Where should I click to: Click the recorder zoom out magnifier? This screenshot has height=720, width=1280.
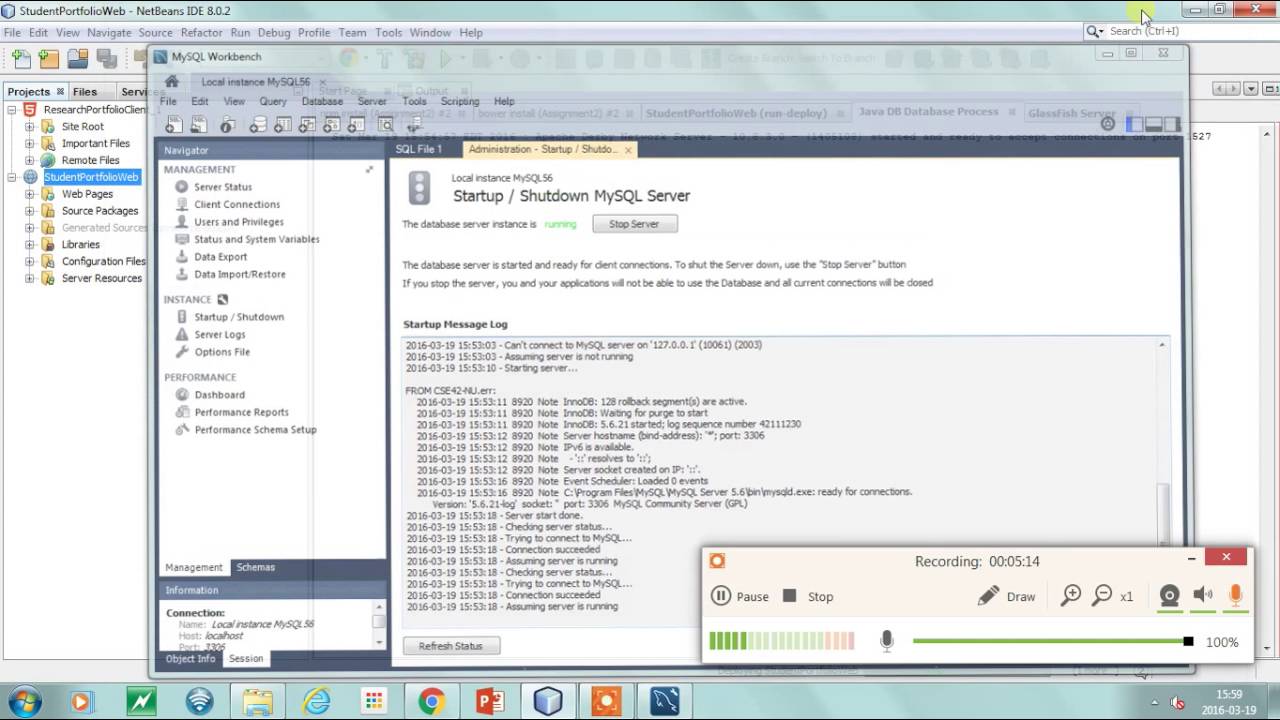click(x=1103, y=596)
